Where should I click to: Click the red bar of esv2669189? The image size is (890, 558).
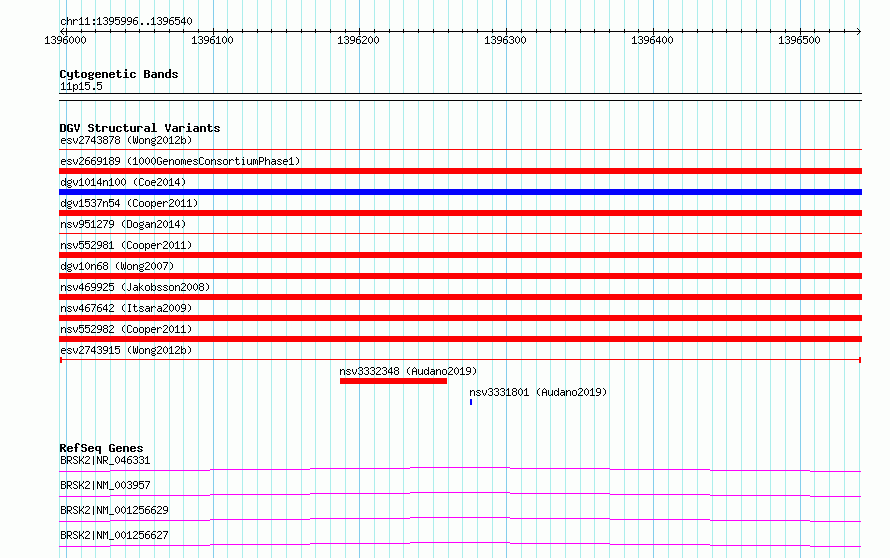click(460, 171)
